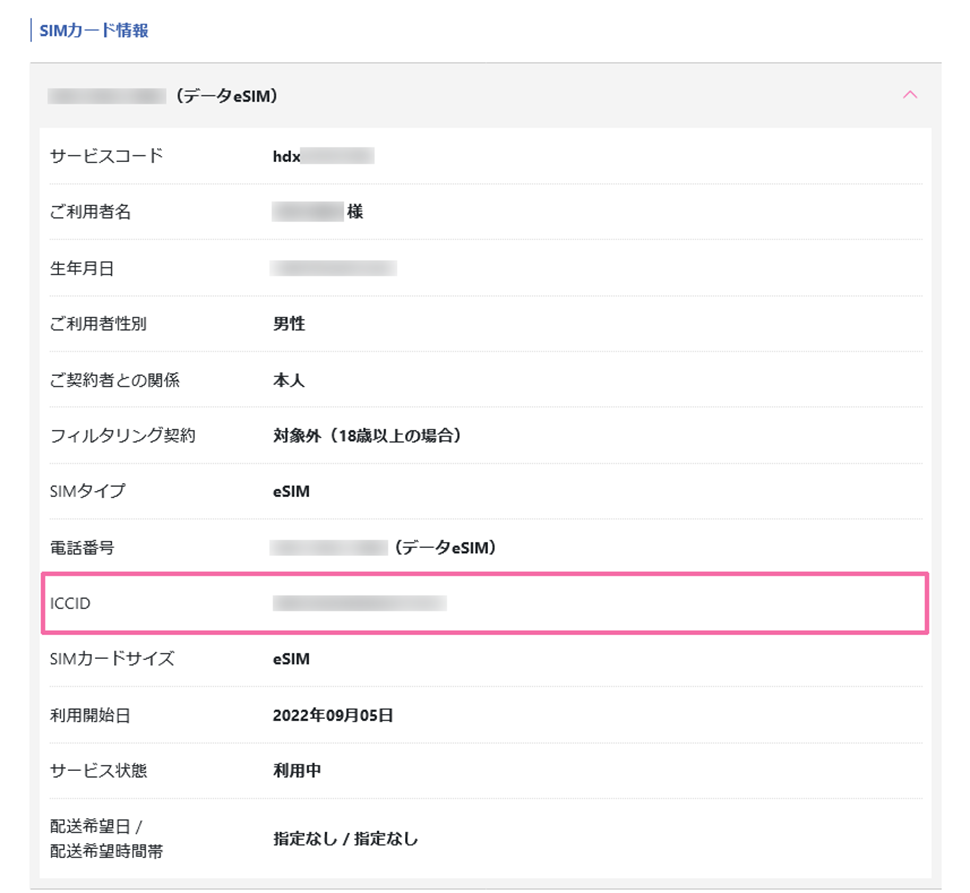Screen dimensions: 970x893
Task: Click the 対象外（18歳以上の場合） filtering value
Action: pyautogui.click(x=366, y=436)
